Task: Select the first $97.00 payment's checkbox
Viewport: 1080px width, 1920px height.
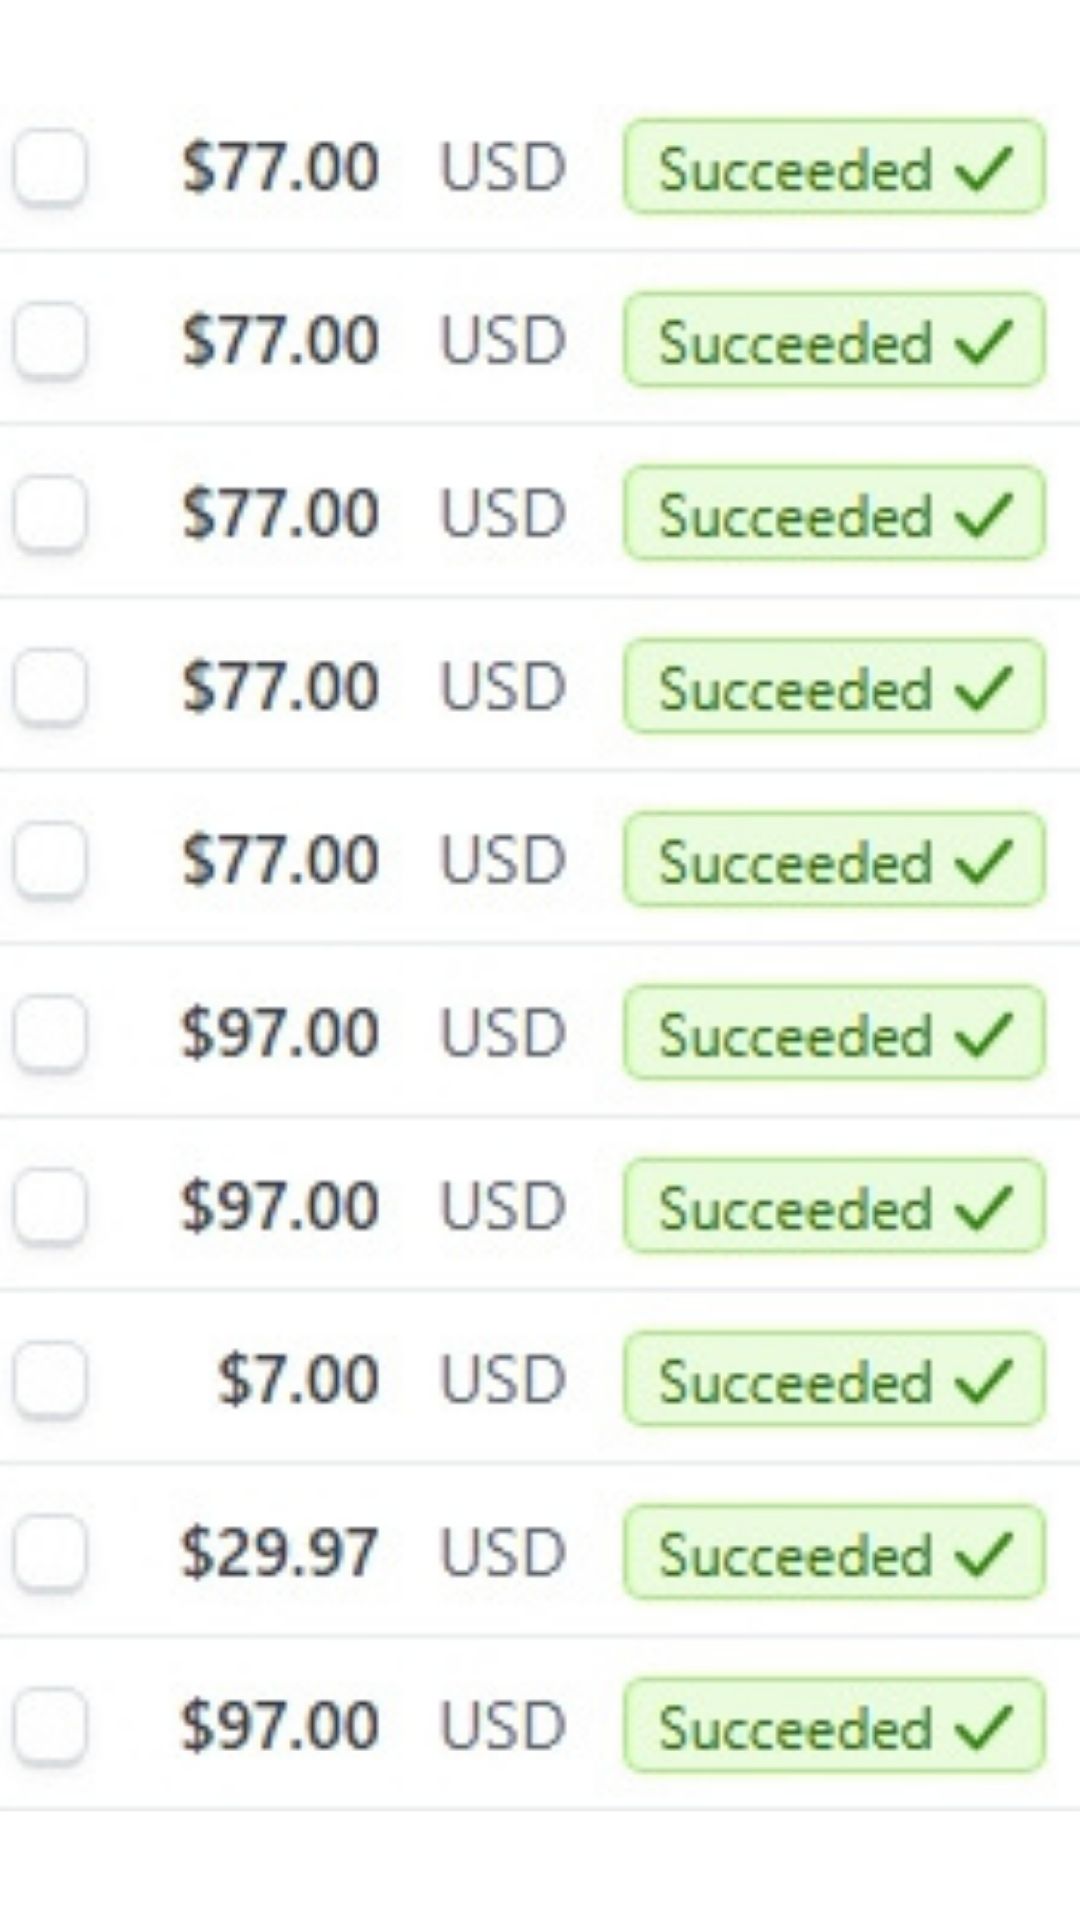Action: pos(50,1033)
